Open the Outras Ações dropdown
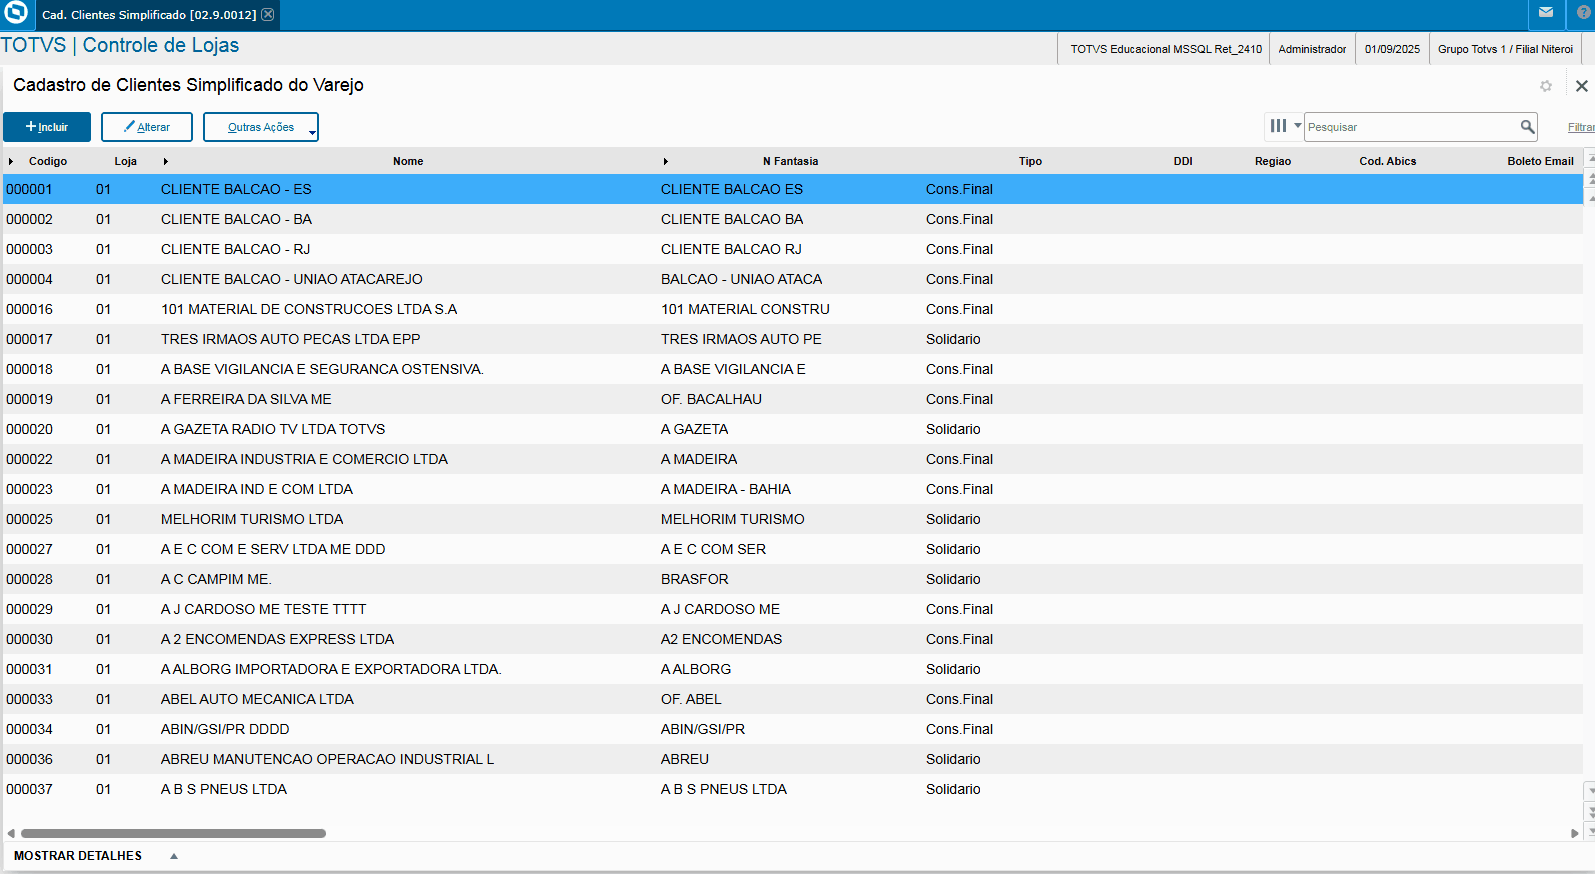This screenshot has width=1595, height=874. pyautogui.click(x=261, y=127)
